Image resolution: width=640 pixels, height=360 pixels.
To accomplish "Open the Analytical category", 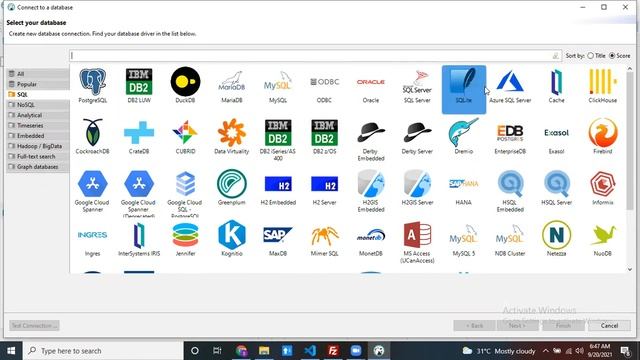I will (38, 115).
